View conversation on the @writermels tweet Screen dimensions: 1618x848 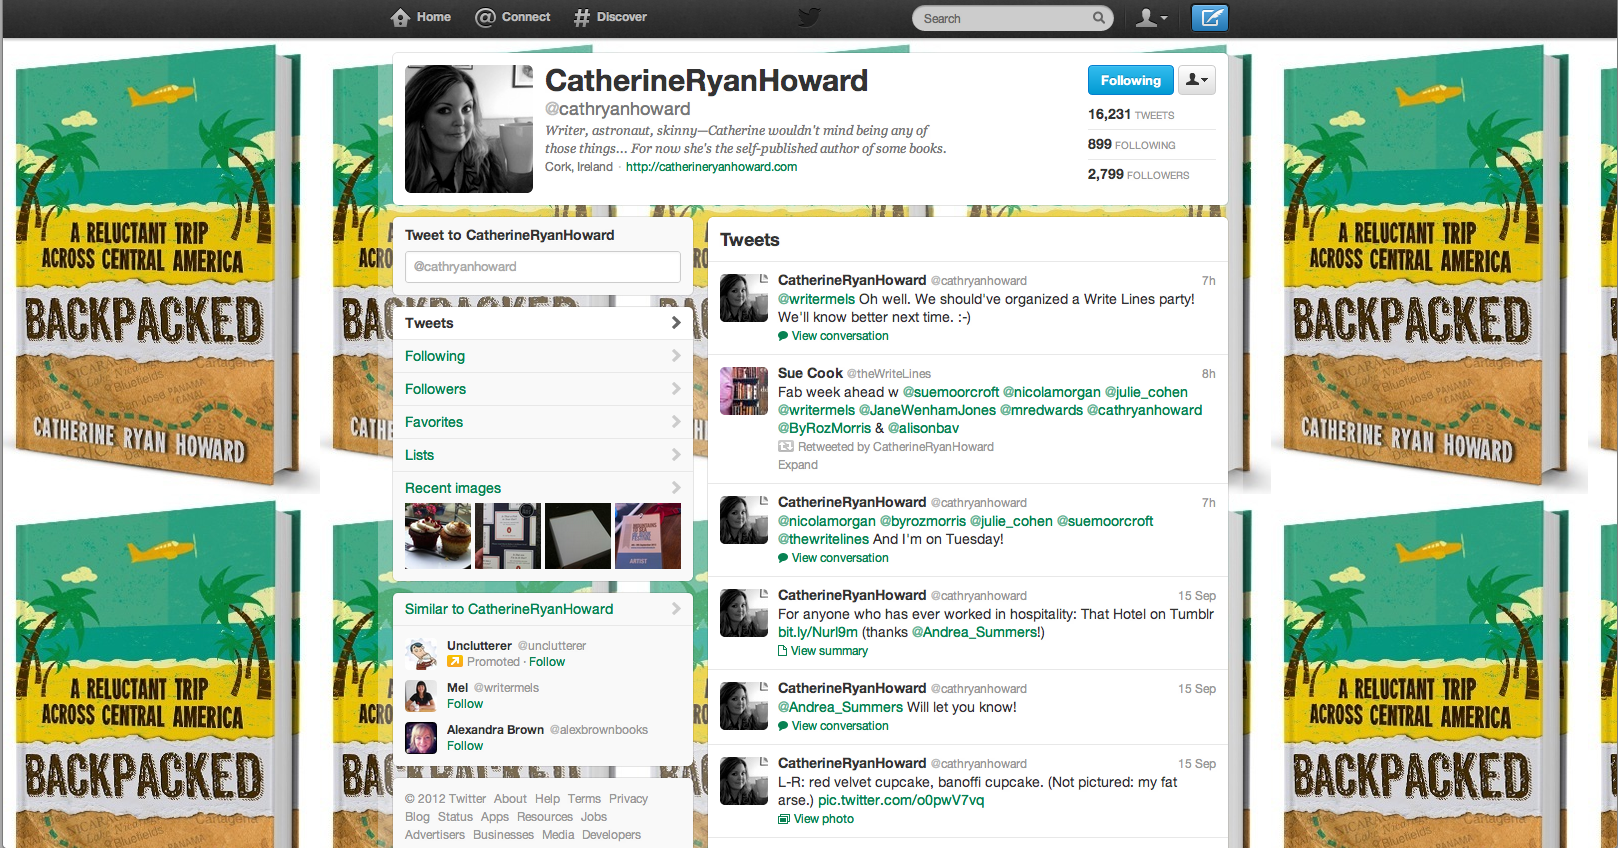click(840, 336)
